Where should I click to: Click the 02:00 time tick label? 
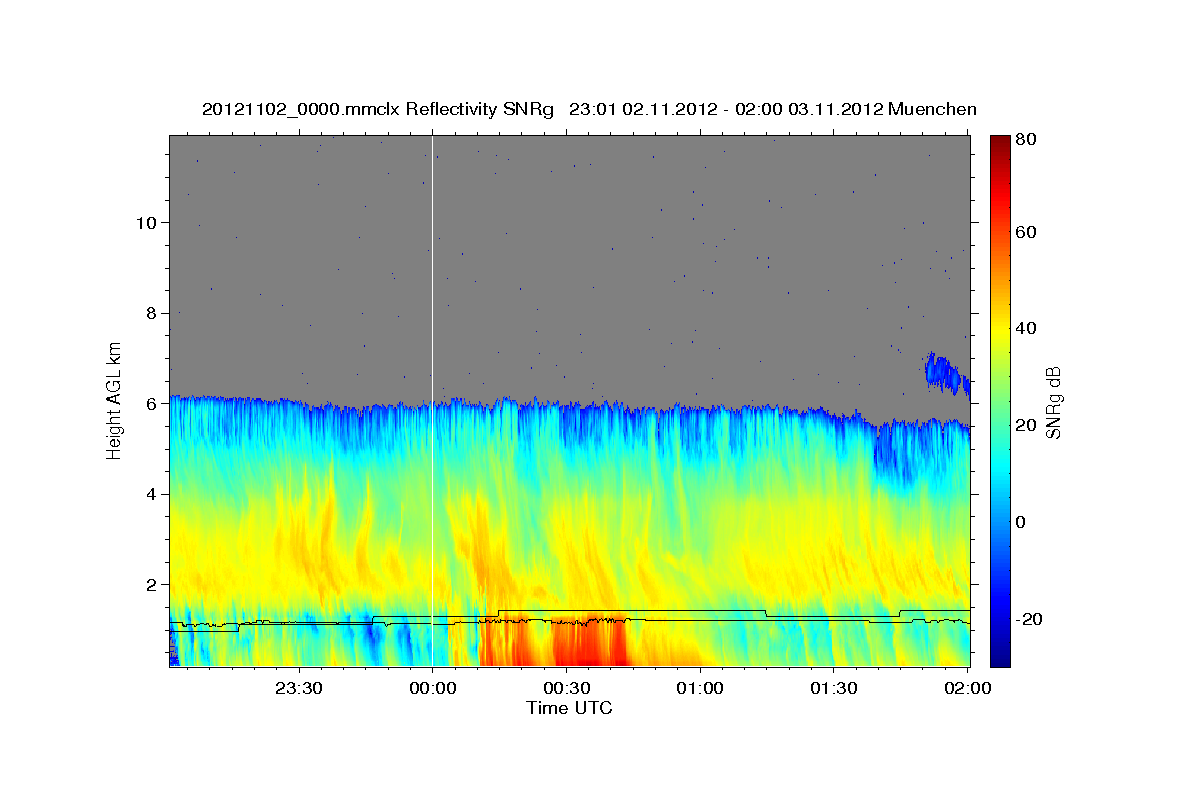[968, 688]
